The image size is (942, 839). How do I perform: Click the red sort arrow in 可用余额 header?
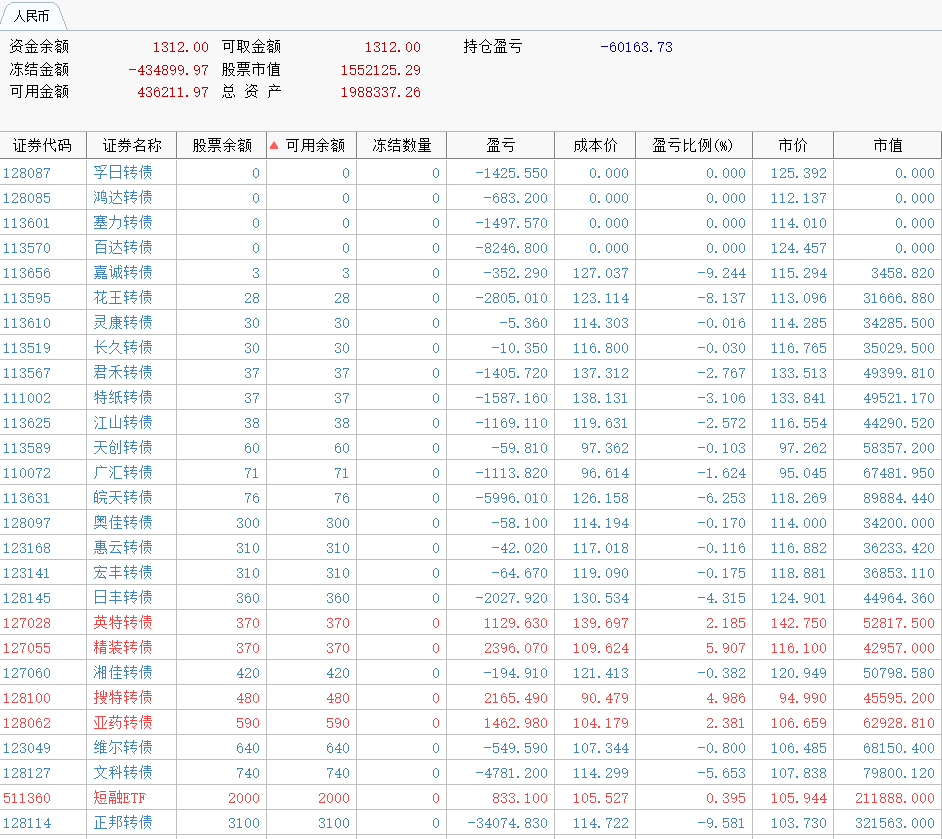pos(274,146)
